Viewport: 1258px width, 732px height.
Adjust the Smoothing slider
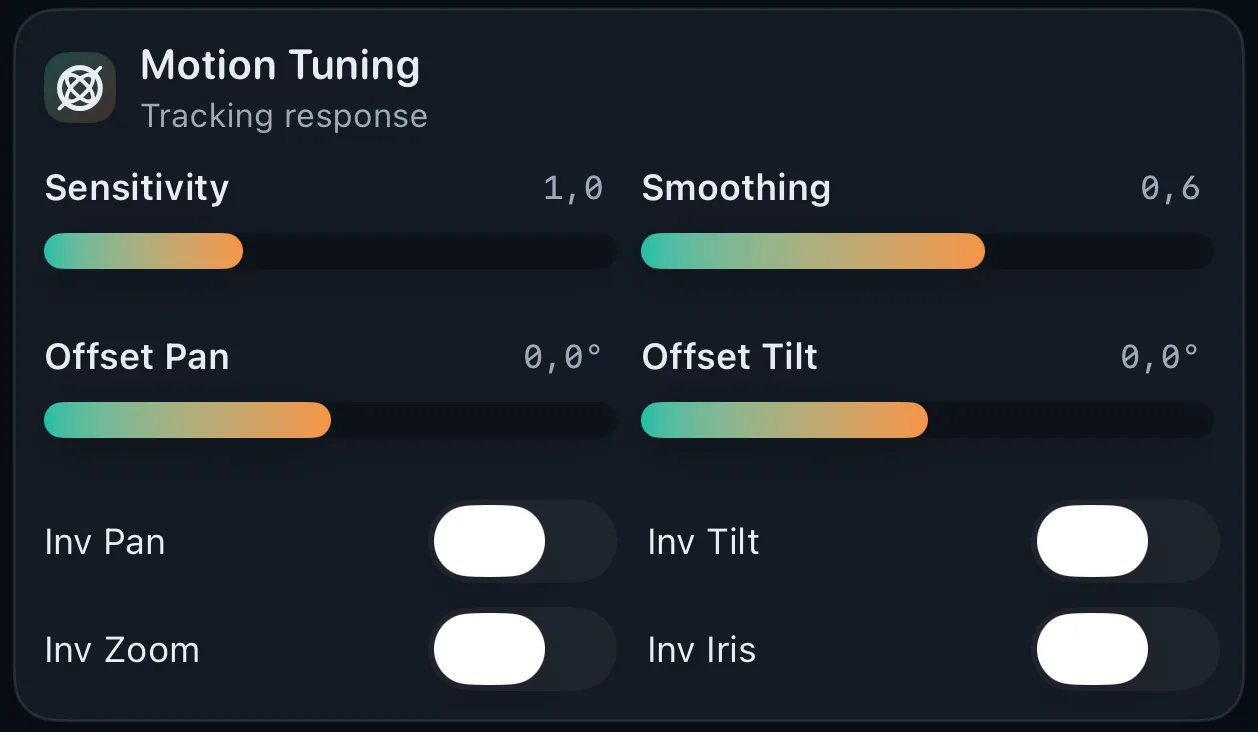tap(926, 250)
